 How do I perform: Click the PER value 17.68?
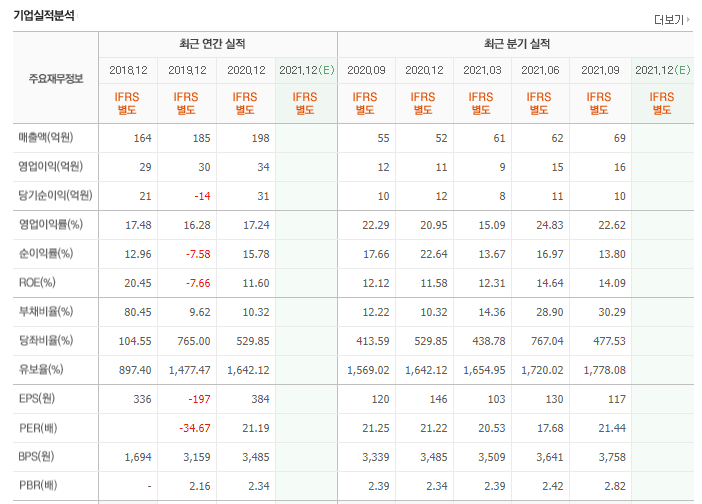click(x=550, y=428)
